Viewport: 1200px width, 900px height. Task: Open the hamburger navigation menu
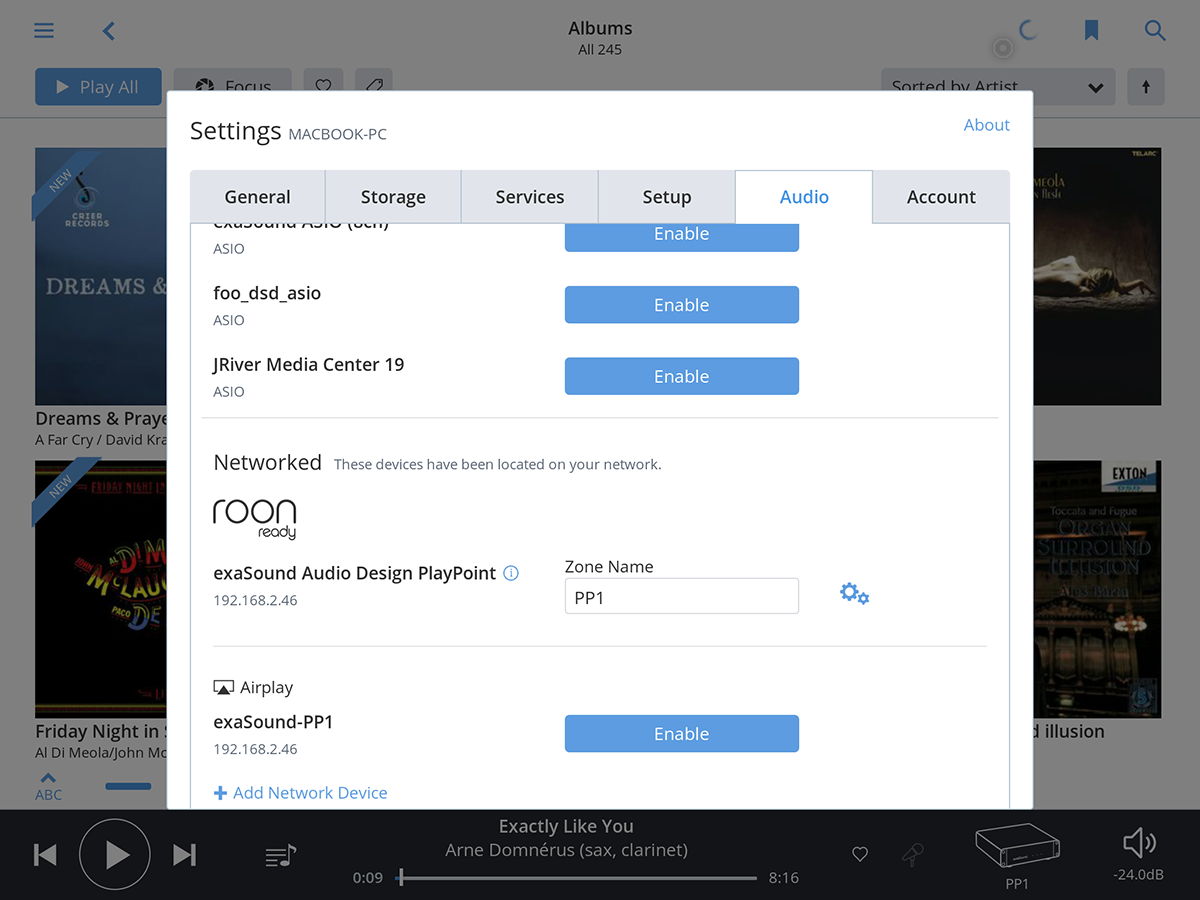[x=44, y=31]
